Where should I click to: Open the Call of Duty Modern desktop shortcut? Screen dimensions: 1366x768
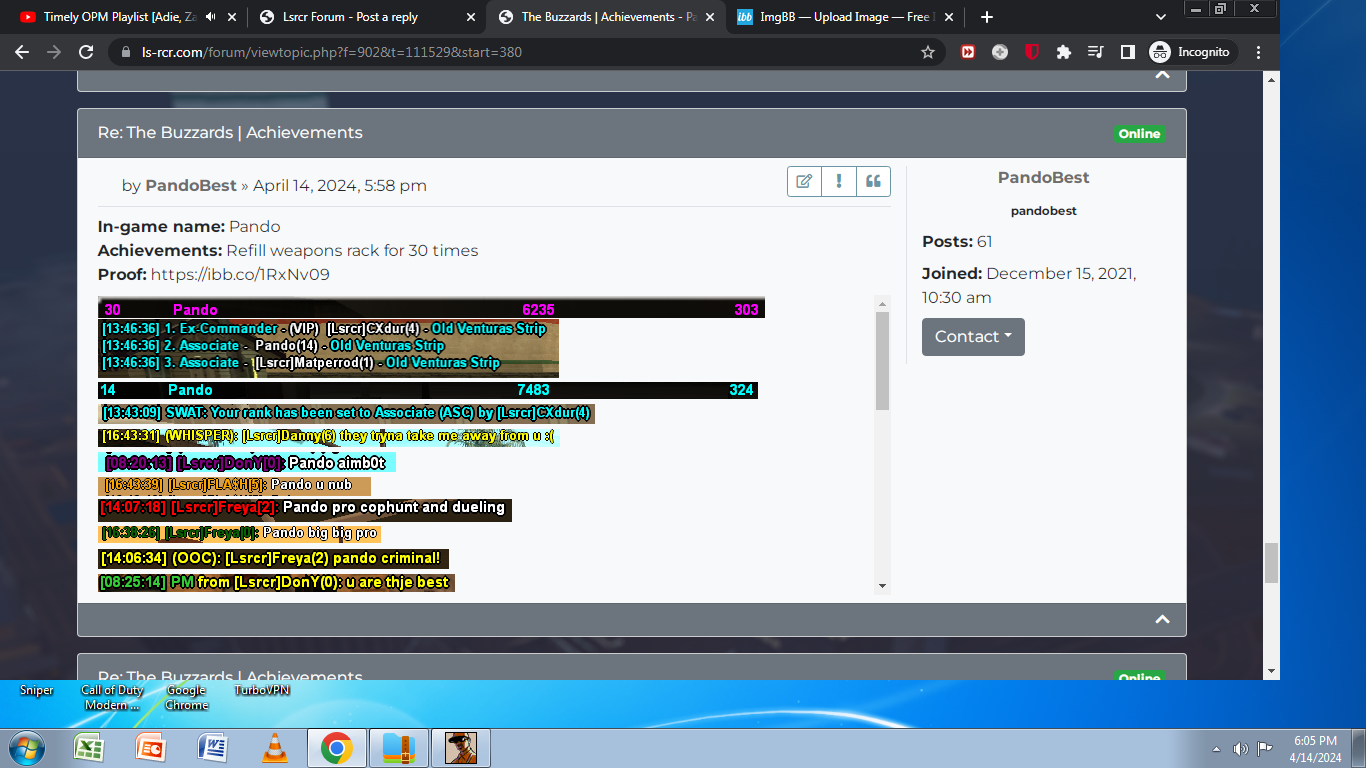(x=112, y=697)
